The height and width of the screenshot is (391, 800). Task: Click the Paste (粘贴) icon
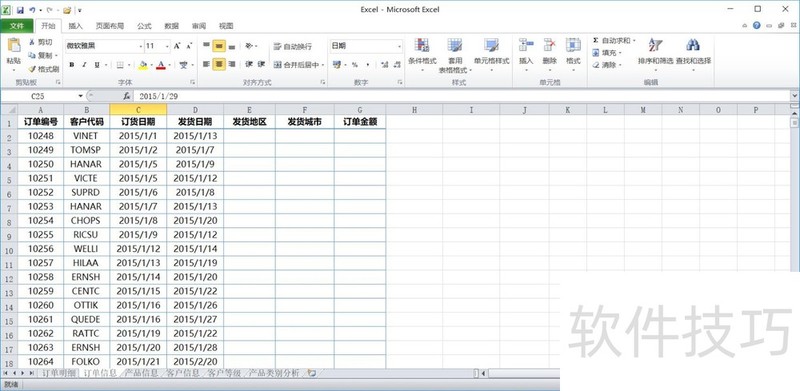coord(14,47)
